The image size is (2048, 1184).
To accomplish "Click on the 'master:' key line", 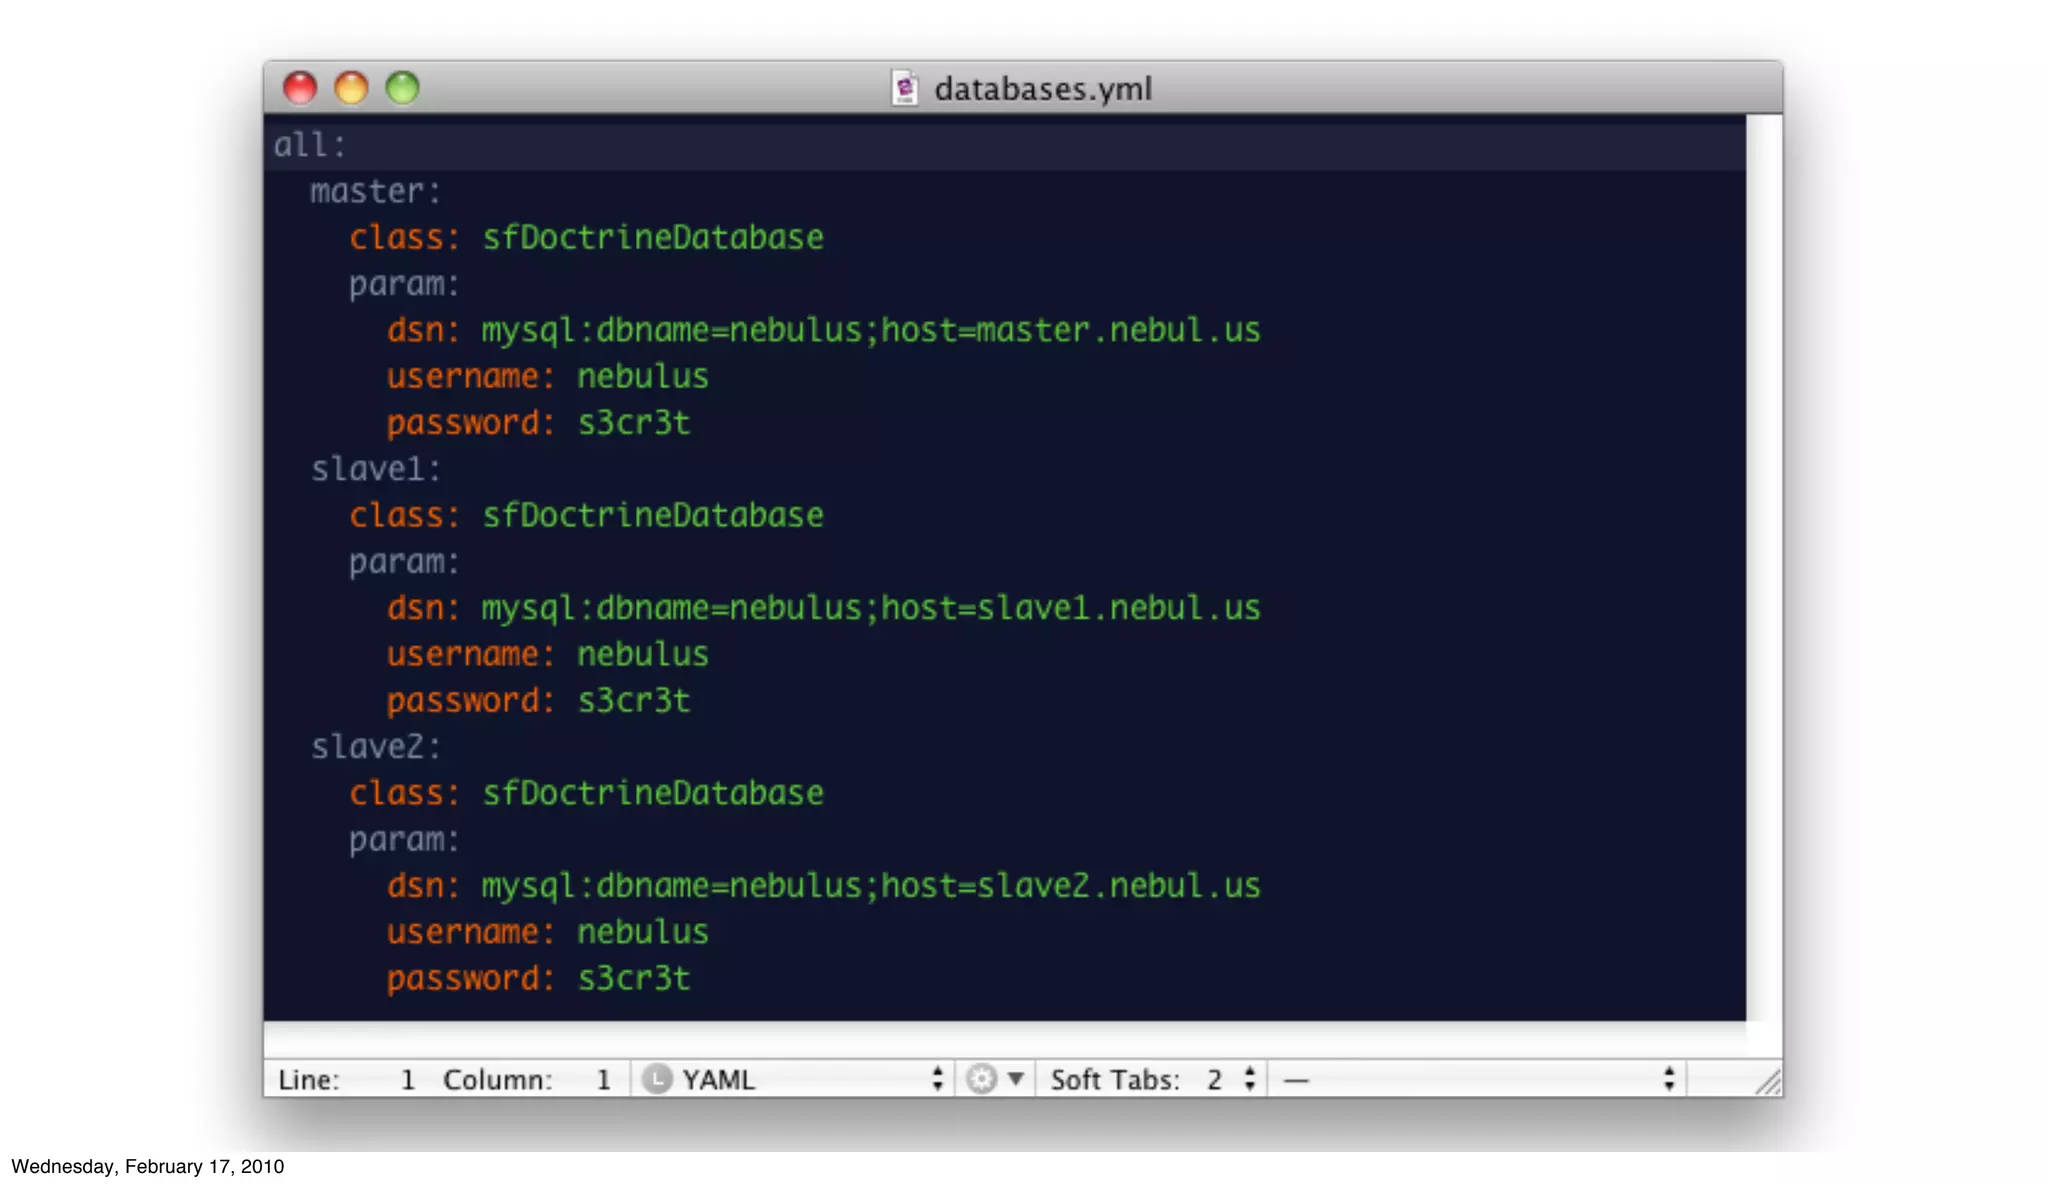I will coord(375,191).
